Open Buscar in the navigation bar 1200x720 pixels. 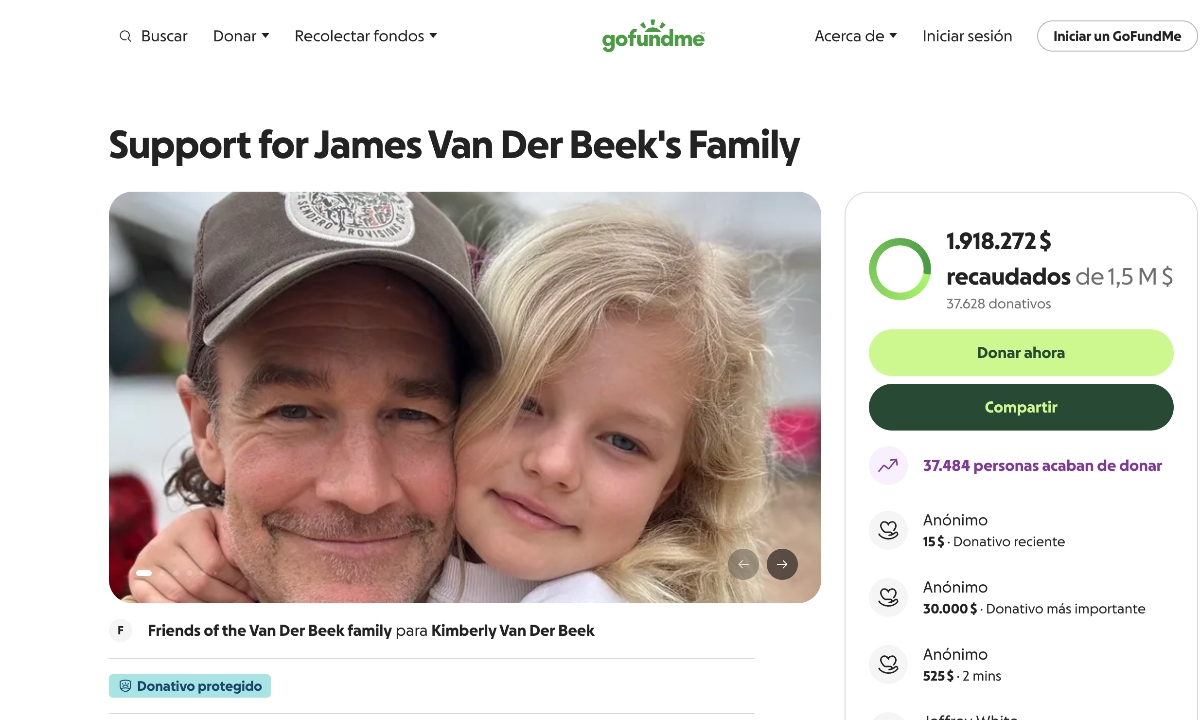click(x=164, y=36)
